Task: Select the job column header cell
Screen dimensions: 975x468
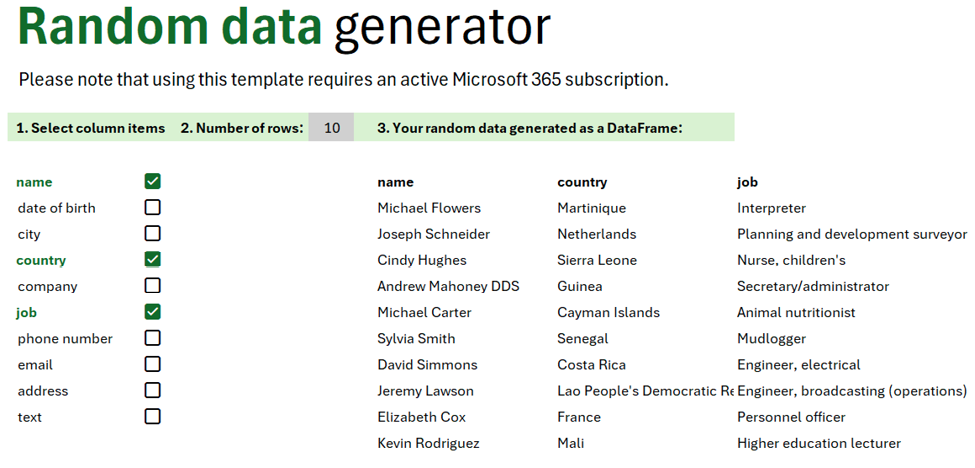Action: coord(747,182)
